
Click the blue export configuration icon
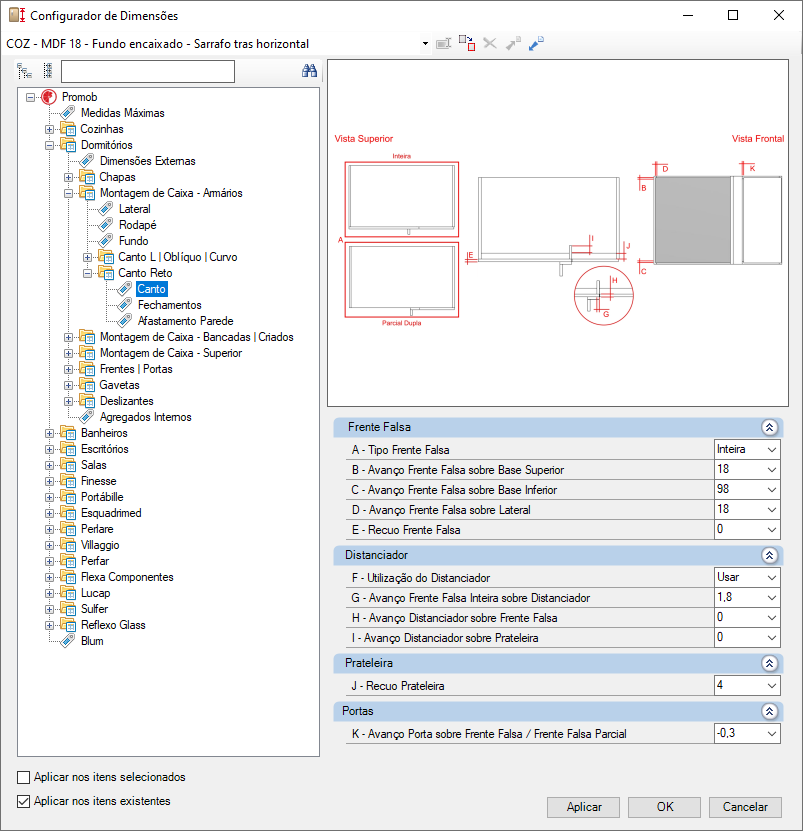536,44
